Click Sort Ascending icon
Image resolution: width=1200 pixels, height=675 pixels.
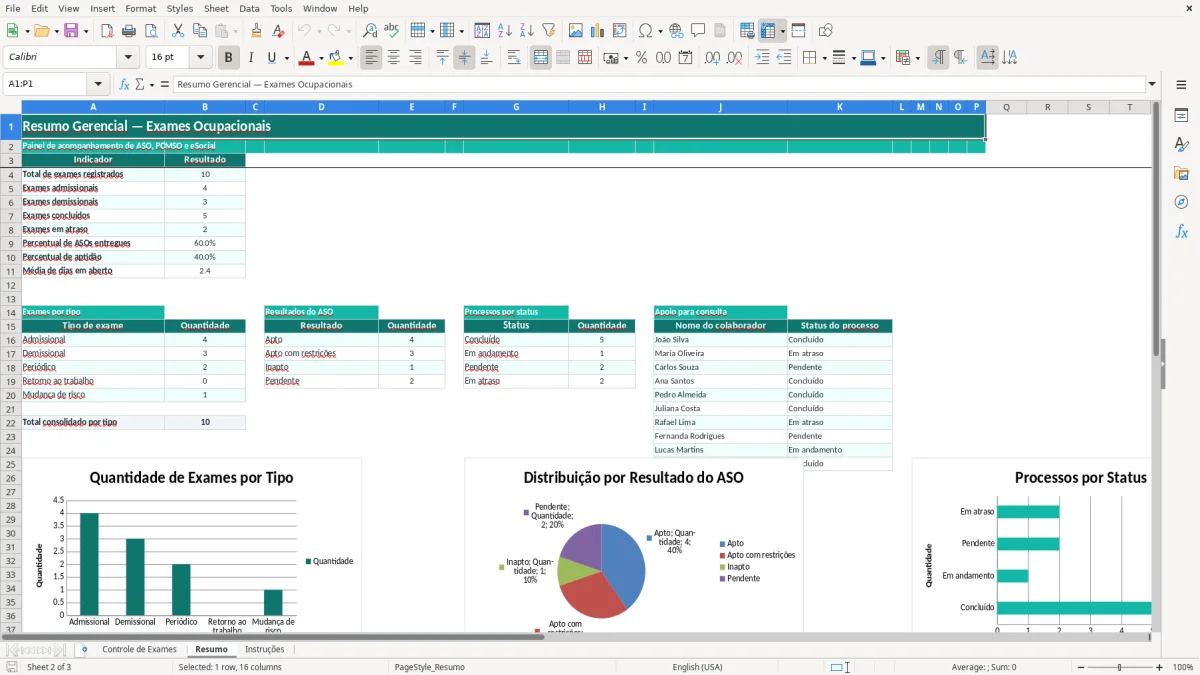click(x=505, y=30)
